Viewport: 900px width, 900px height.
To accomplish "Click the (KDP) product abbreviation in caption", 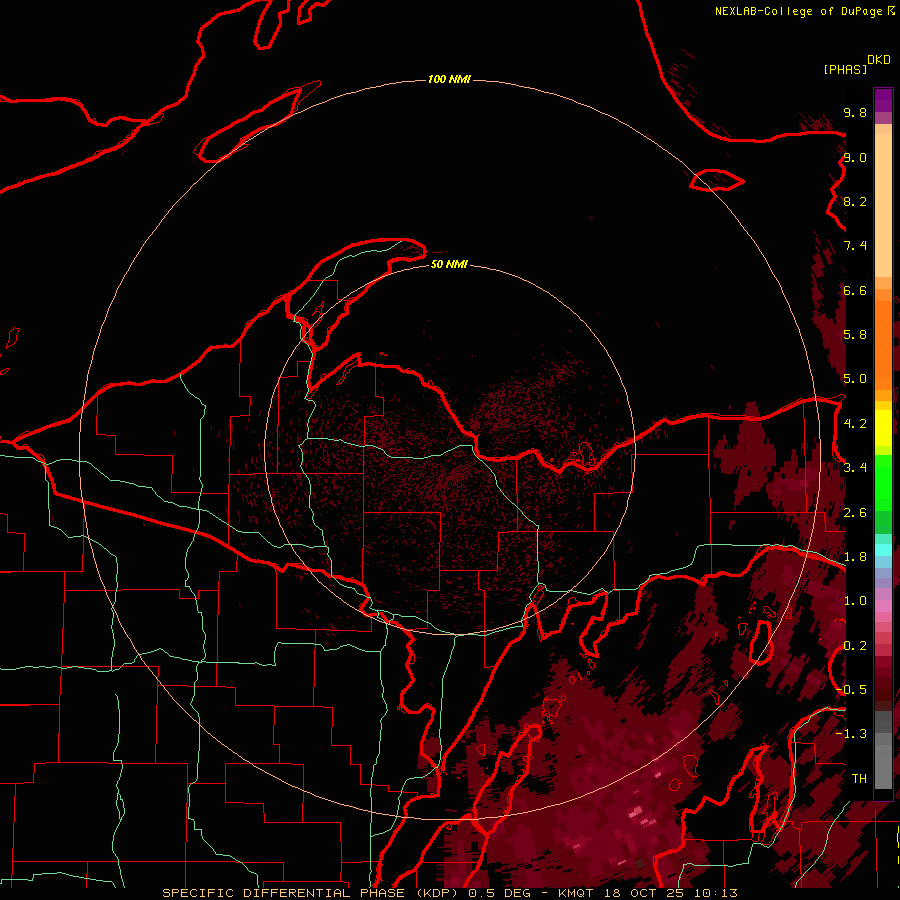I will pyautogui.click(x=437, y=893).
